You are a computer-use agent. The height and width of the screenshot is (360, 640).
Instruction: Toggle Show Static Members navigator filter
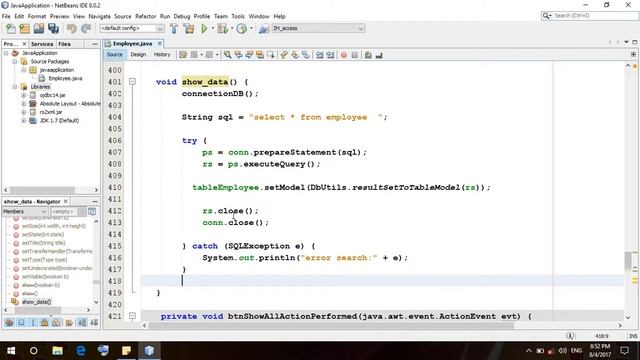33,322
